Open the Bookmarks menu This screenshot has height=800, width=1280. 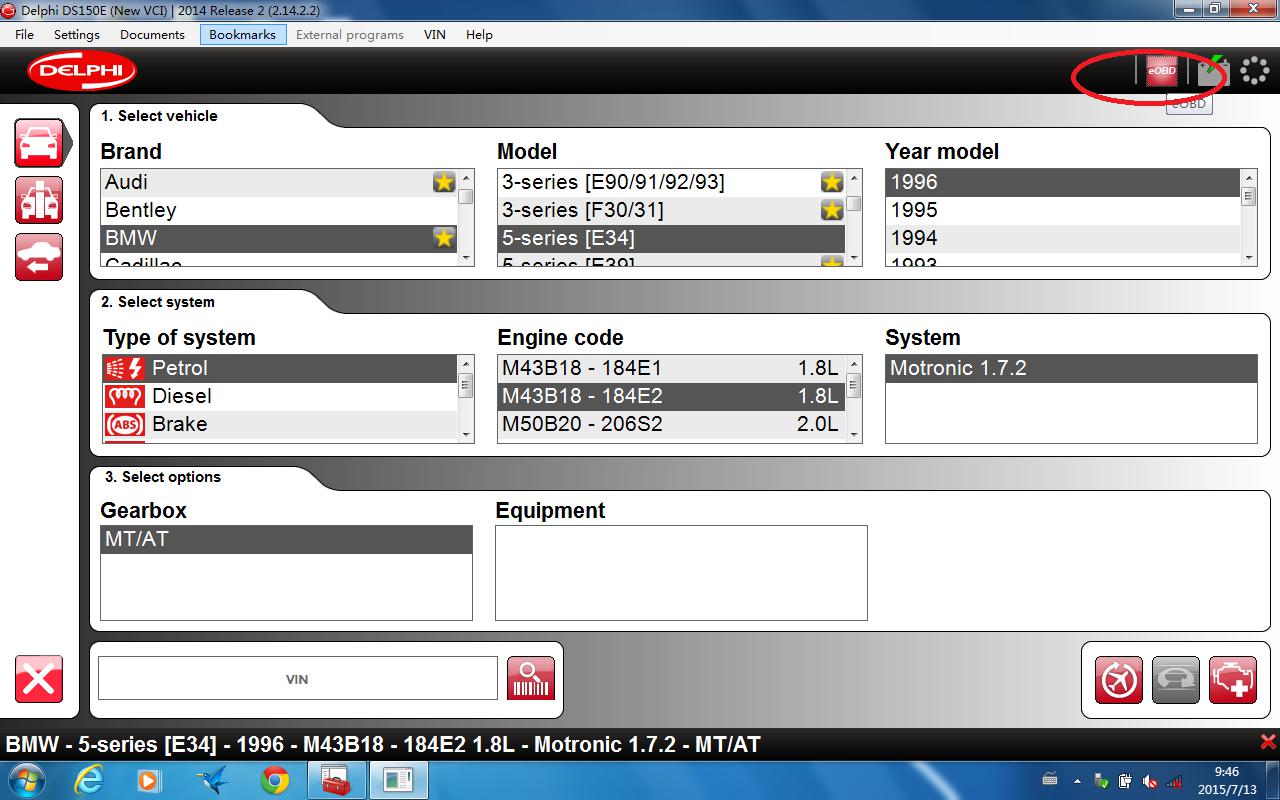point(243,34)
